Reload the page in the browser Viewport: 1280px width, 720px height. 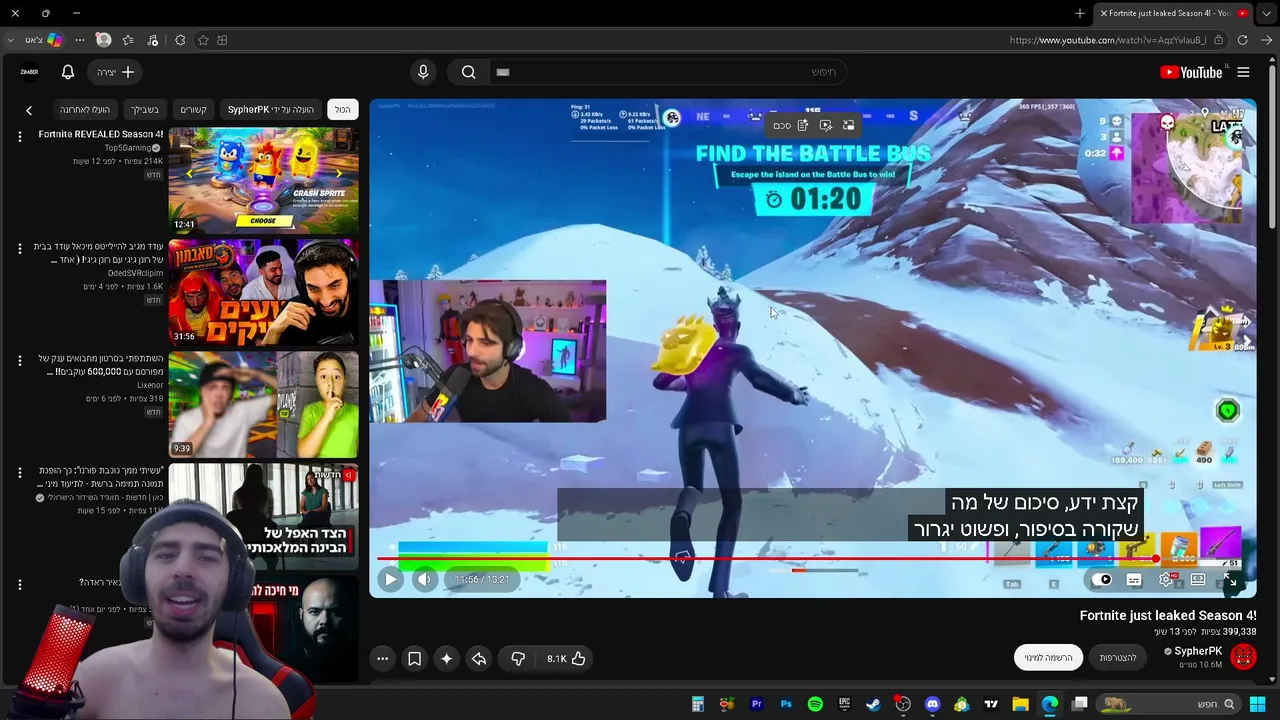tap(1242, 40)
